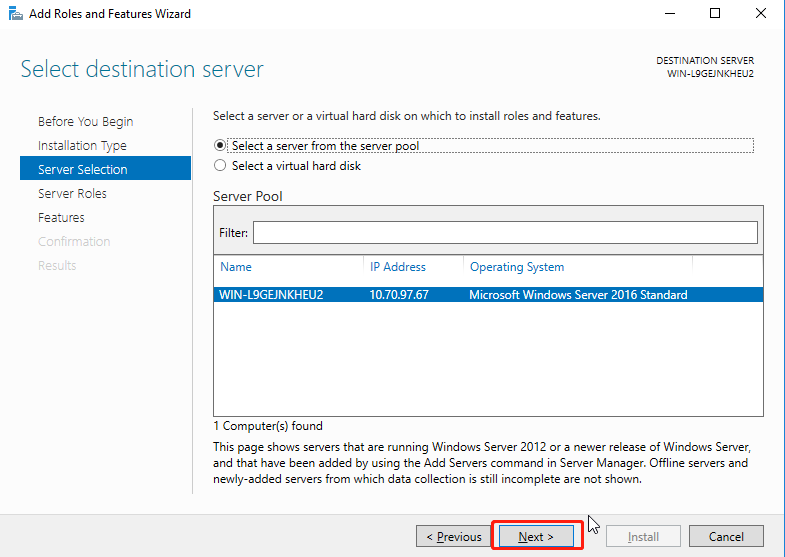The width and height of the screenshot is (785, 557).
Task: Click the 10.70.97.67 IP address cell
Action: (399, 295)
